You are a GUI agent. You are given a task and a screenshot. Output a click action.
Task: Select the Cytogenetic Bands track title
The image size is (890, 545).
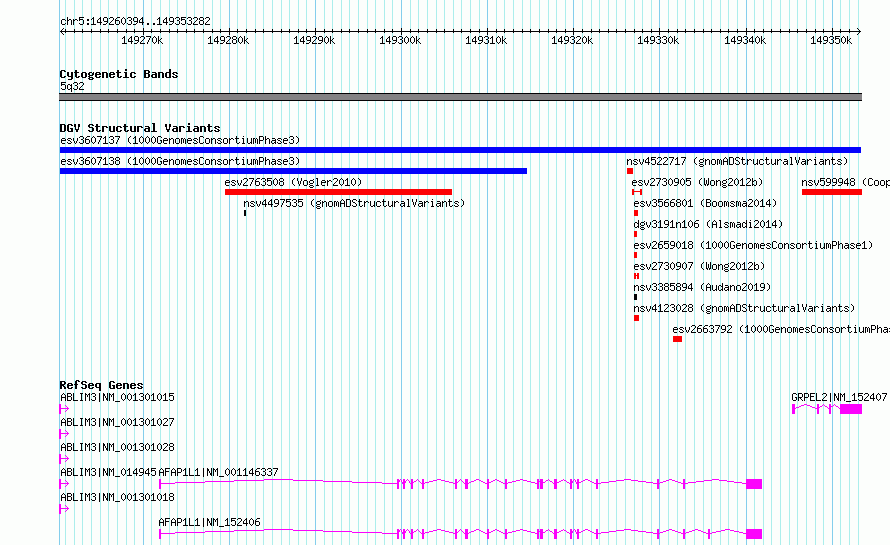(x=119, y=74)
